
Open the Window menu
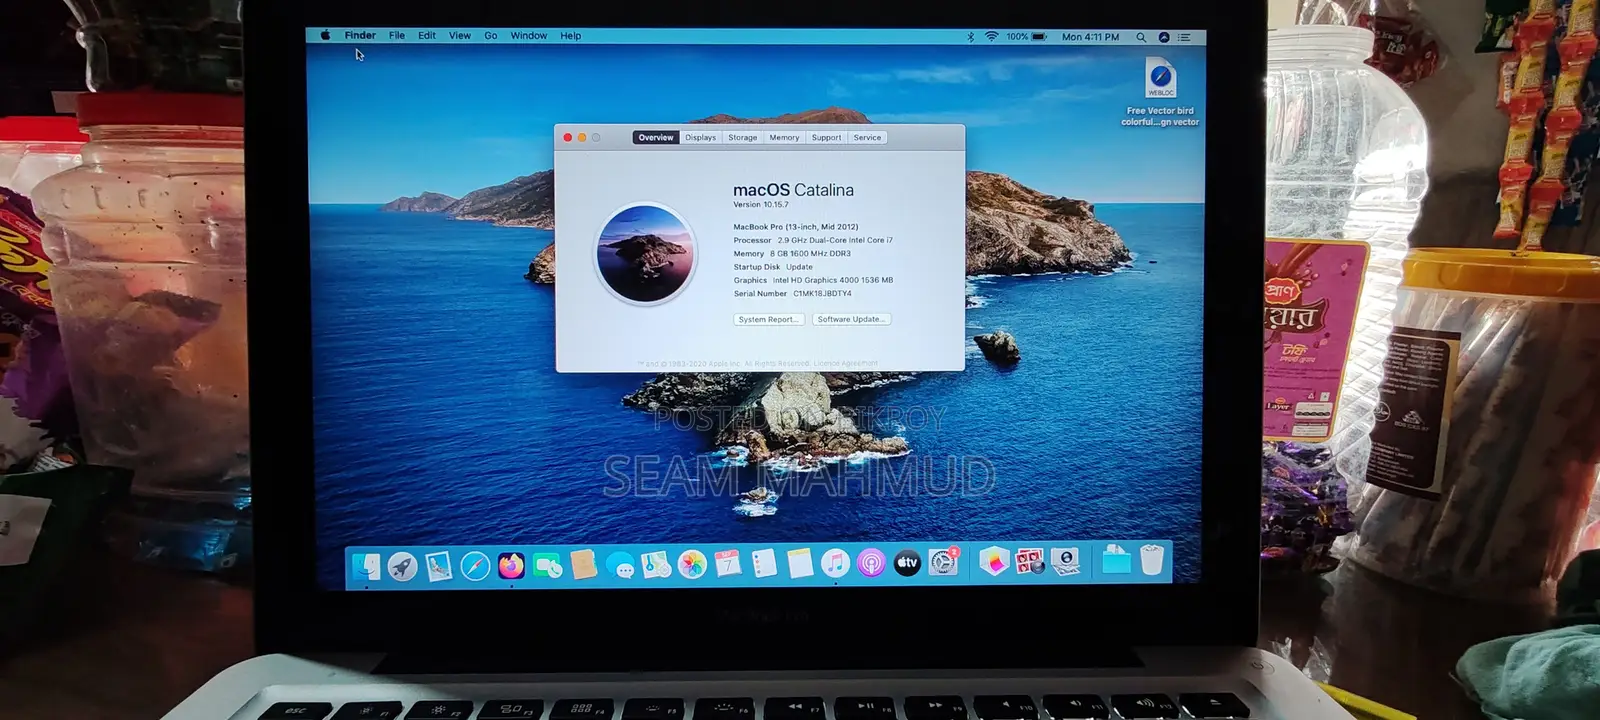point(529,35)
